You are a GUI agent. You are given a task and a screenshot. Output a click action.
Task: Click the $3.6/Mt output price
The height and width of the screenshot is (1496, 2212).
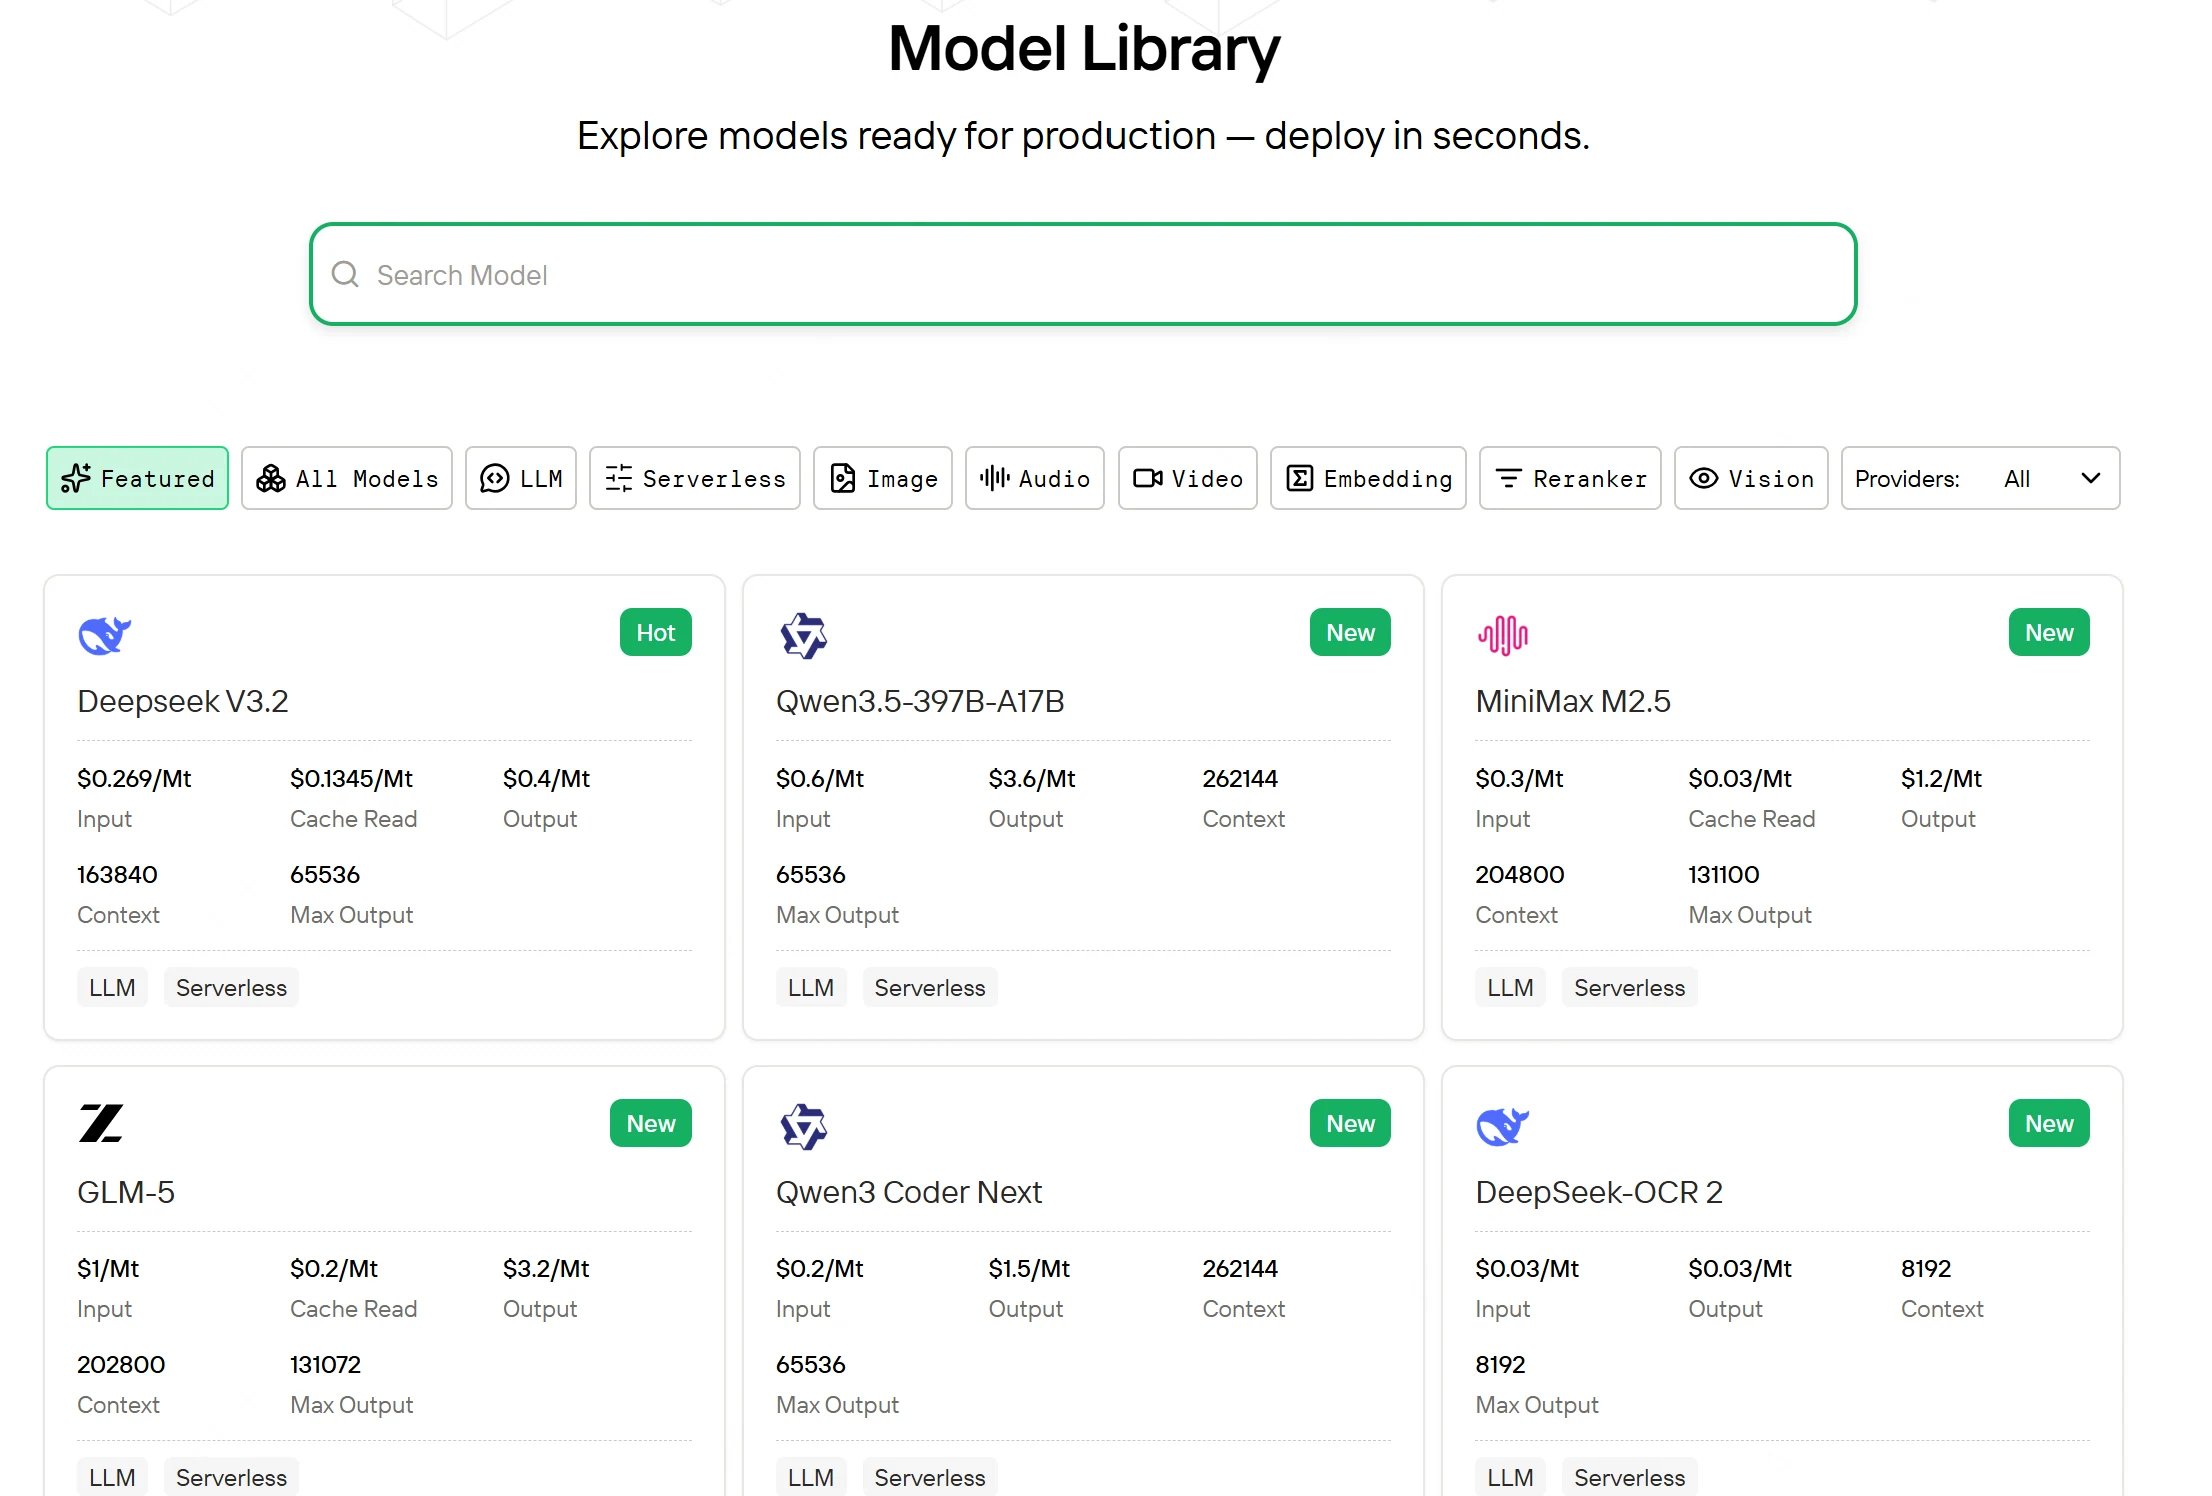coord(1032,778)
